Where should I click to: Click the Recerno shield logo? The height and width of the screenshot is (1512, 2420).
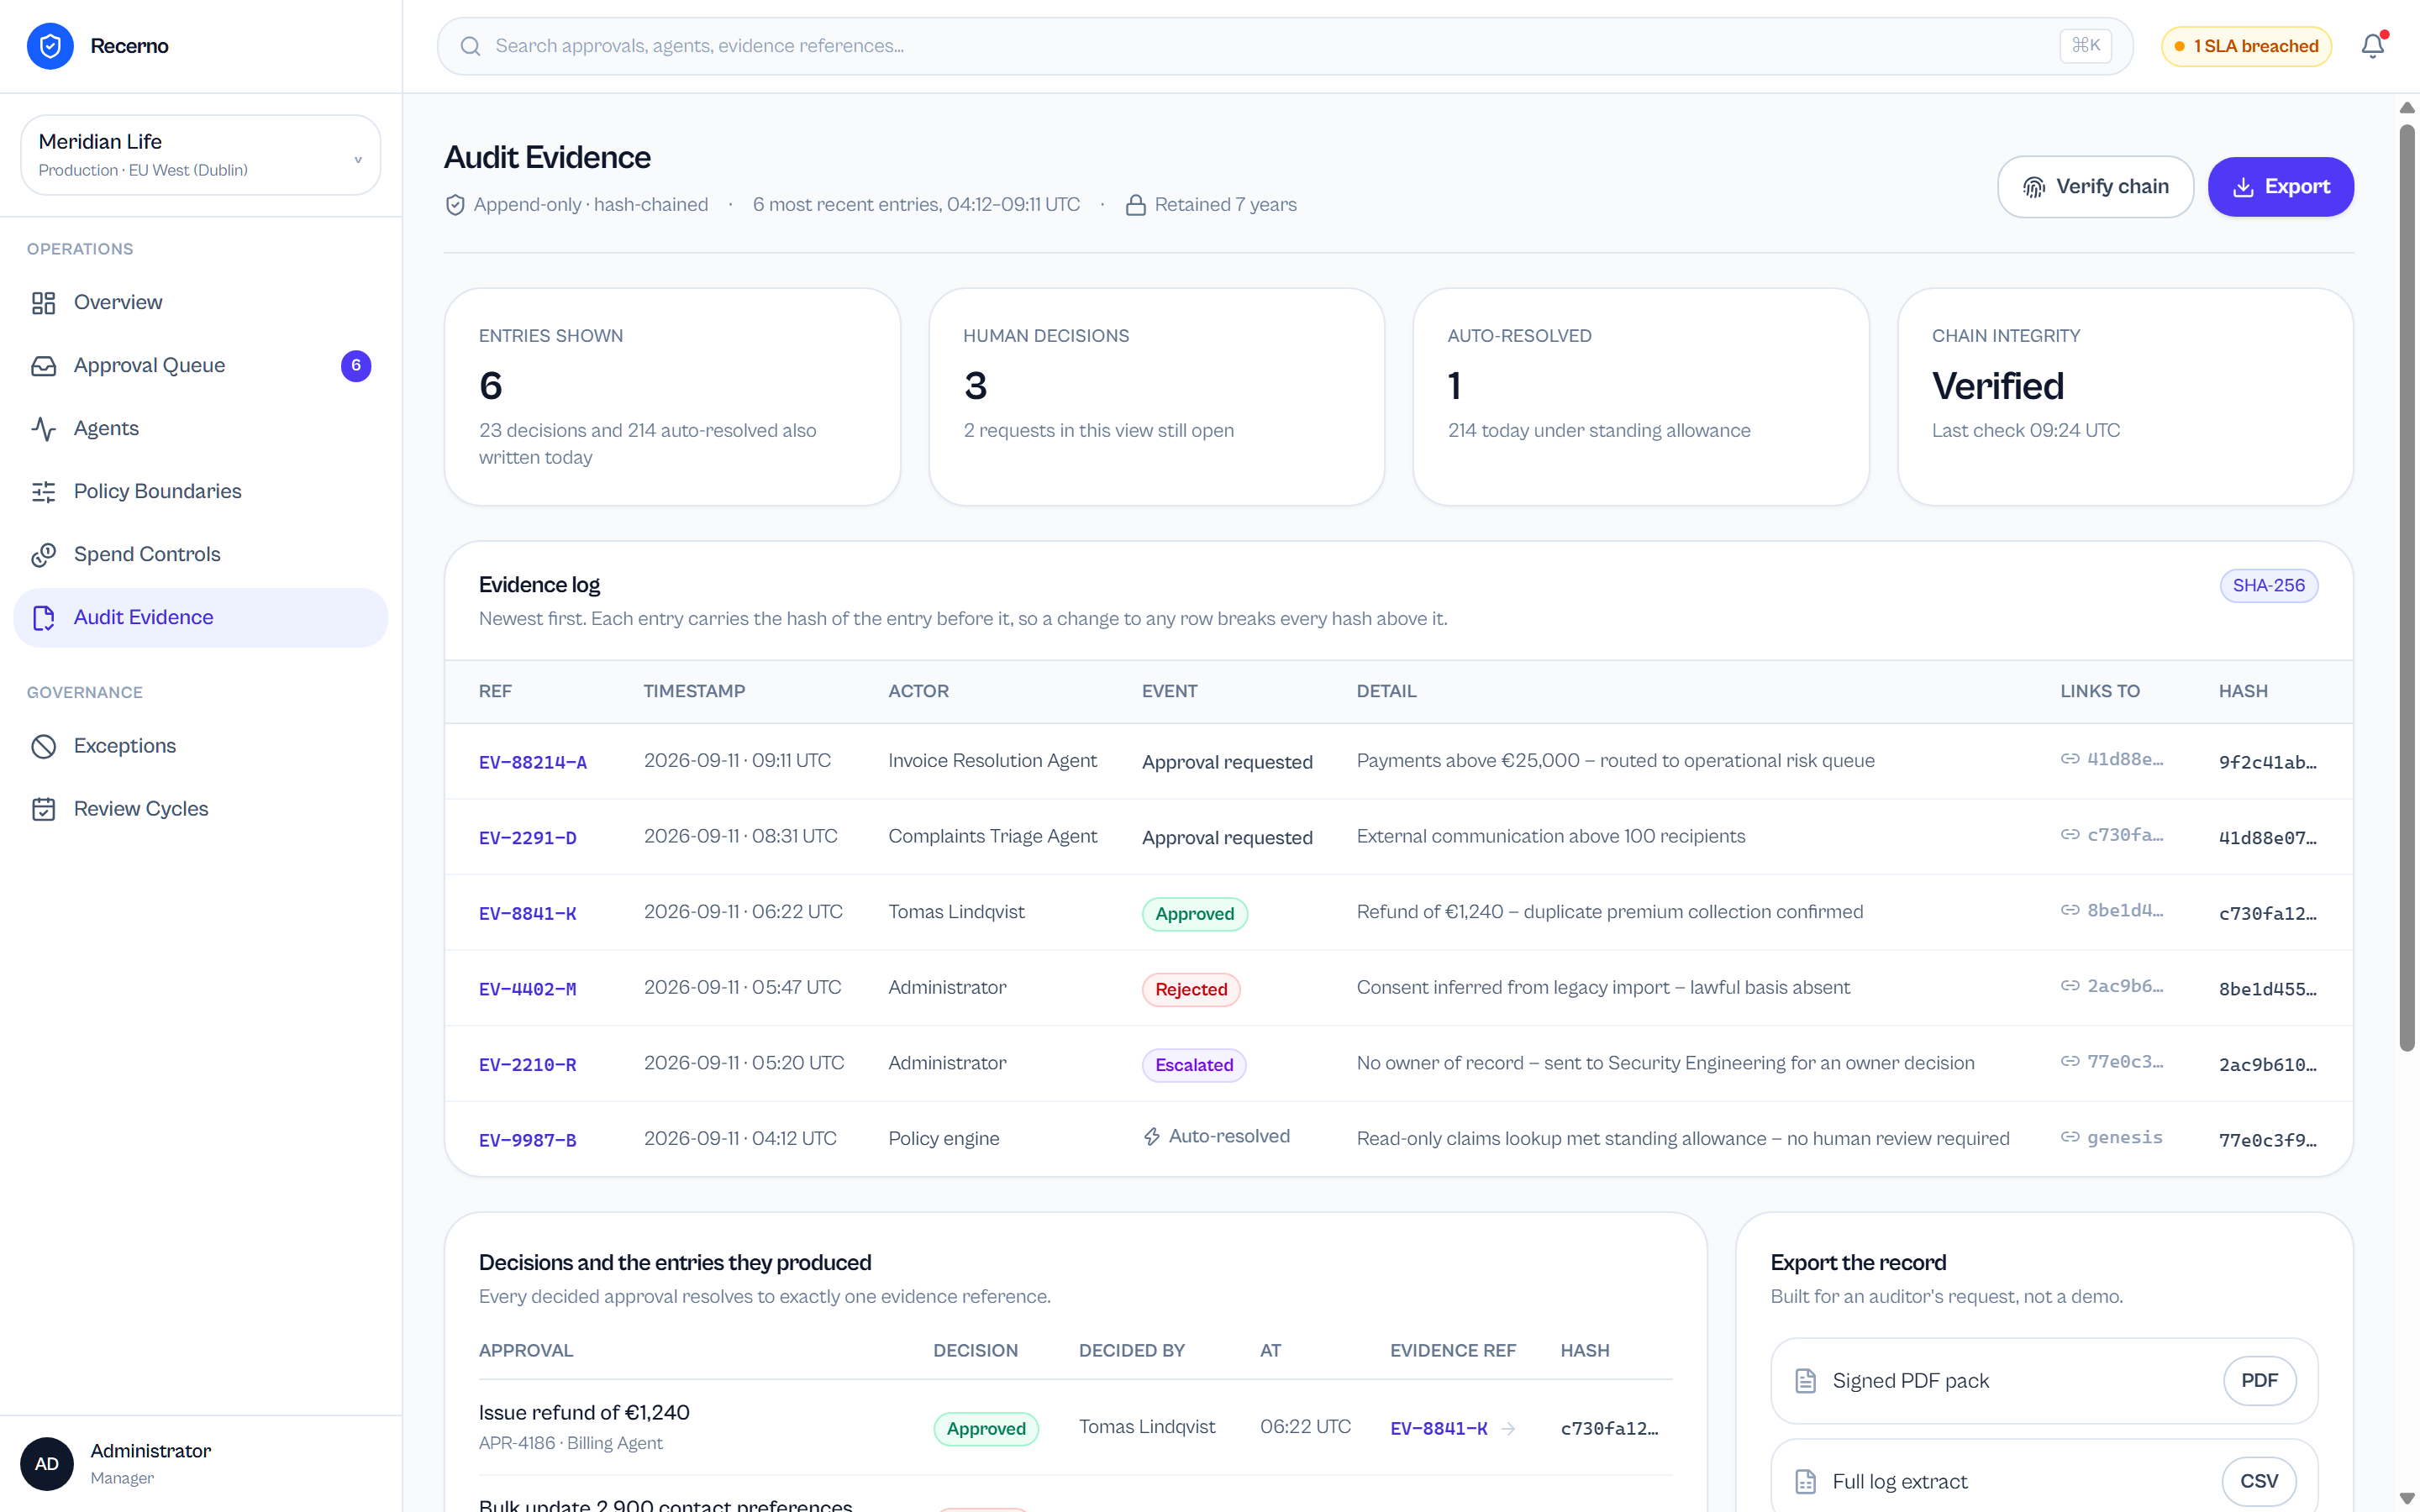click(x=50, y=46)
